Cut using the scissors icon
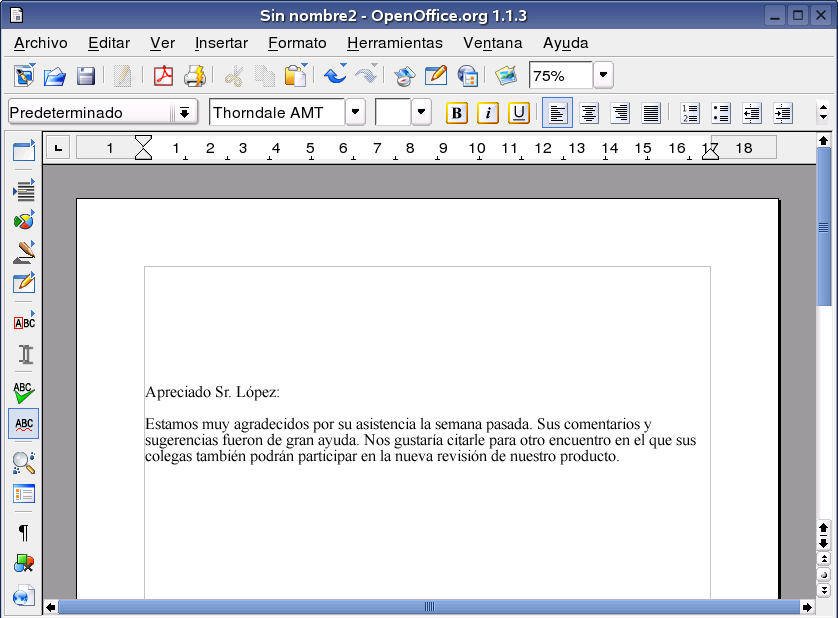 coord(232,75)
